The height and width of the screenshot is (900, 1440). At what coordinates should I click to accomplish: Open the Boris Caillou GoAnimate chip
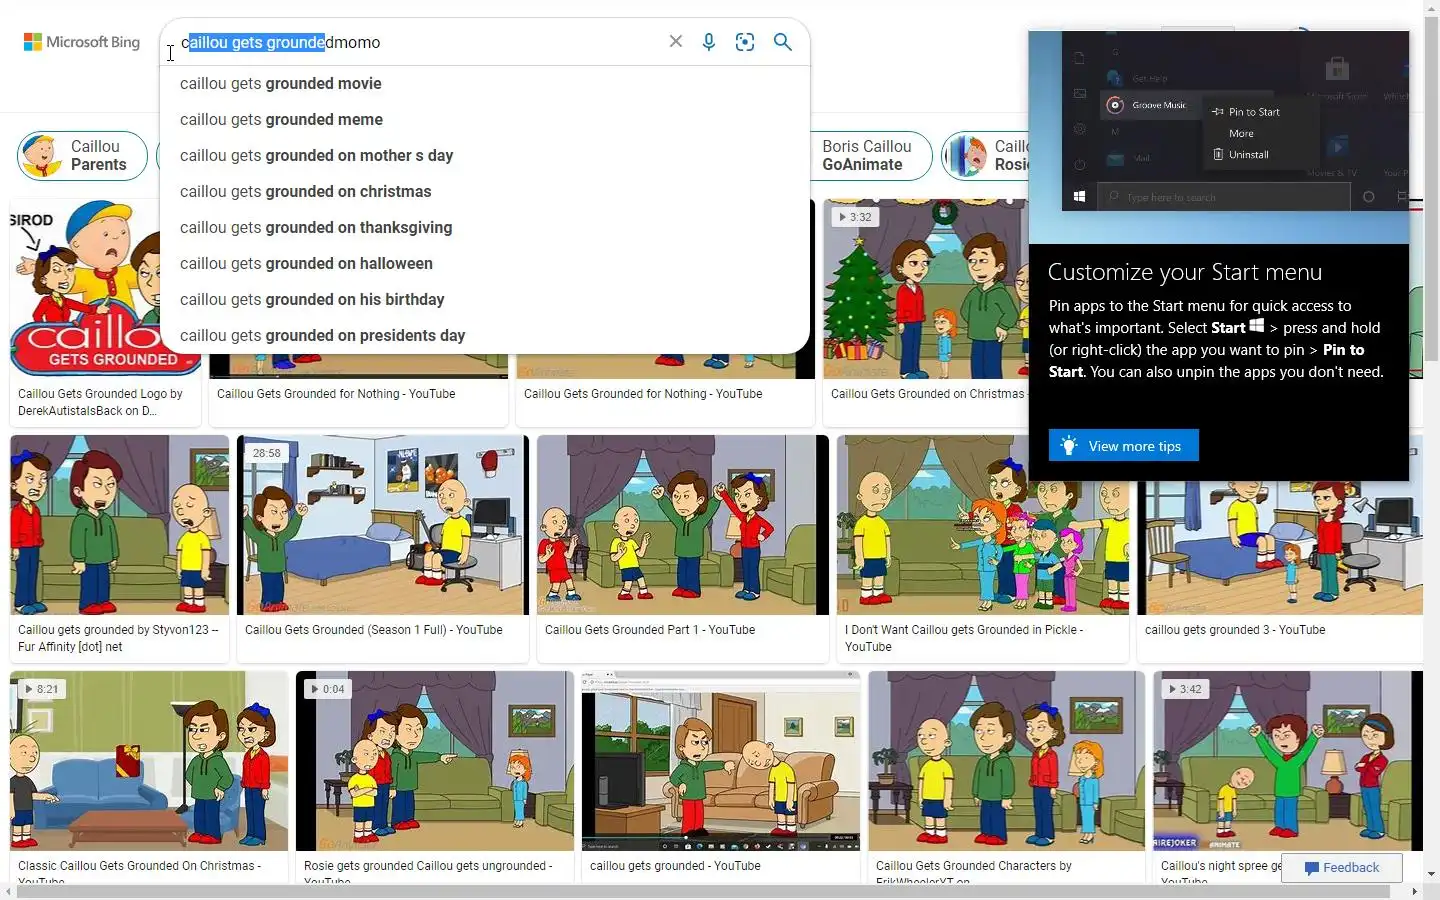(x=868, y=156)
